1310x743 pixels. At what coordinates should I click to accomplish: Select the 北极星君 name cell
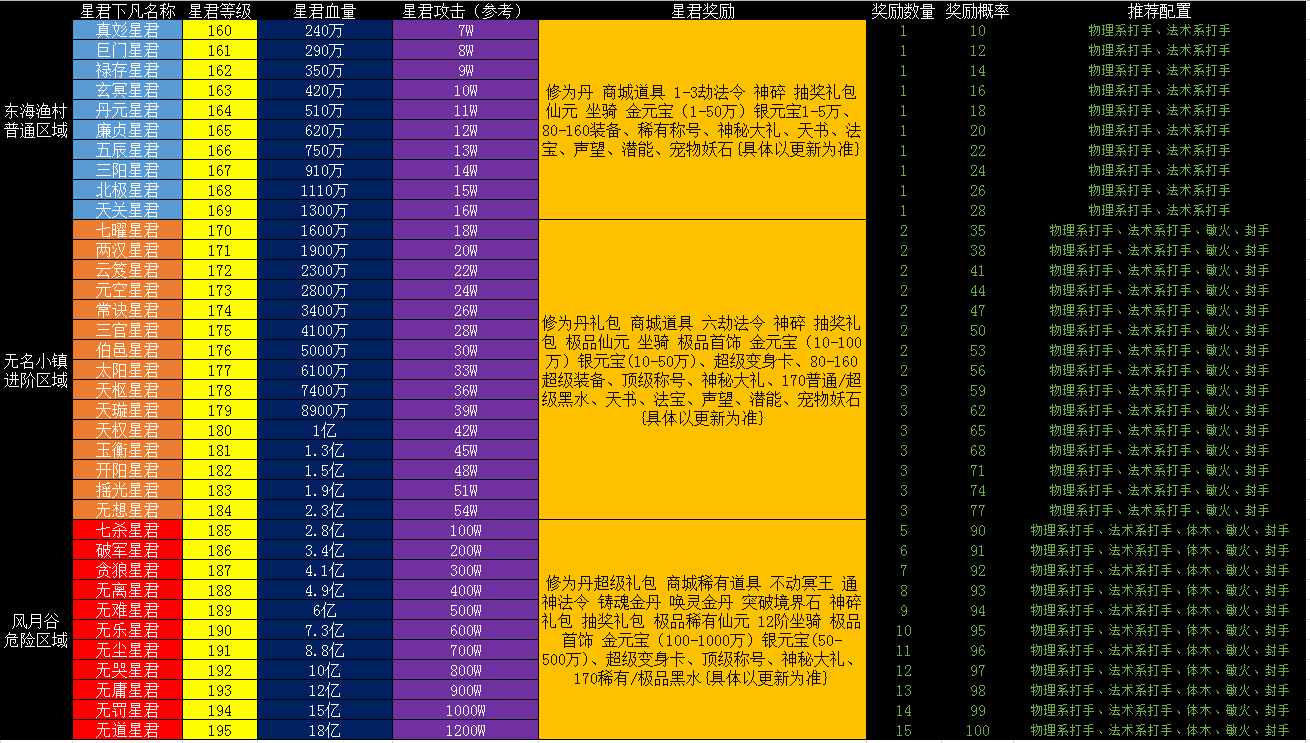click(128, 190)
